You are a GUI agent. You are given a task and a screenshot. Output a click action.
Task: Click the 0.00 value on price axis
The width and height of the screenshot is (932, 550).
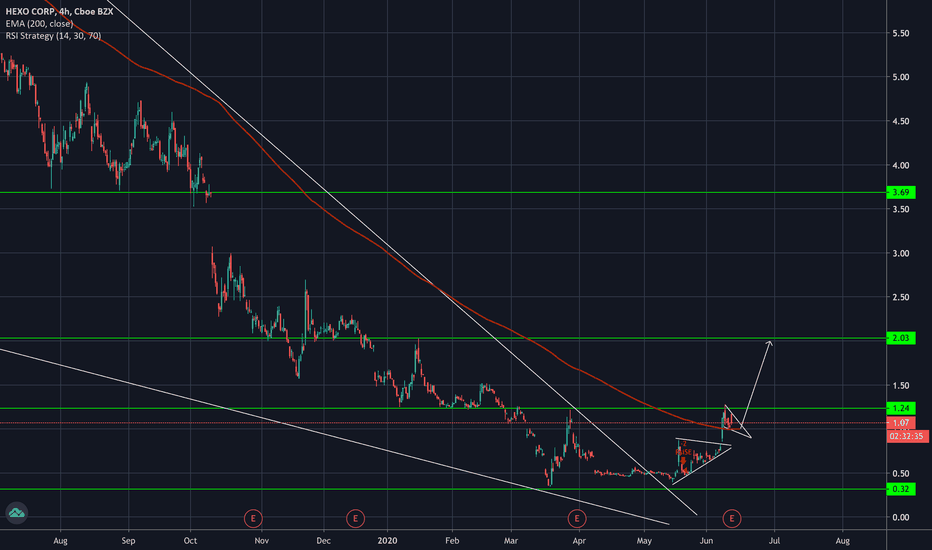click(900, 517)
